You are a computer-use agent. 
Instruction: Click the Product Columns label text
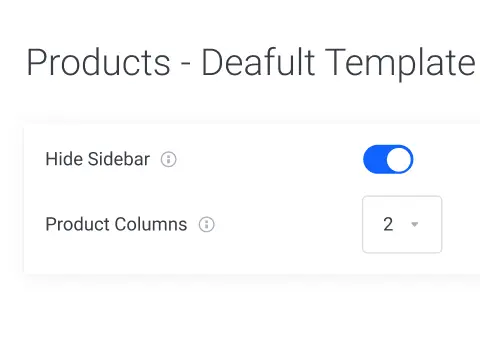tap(116, 224)
